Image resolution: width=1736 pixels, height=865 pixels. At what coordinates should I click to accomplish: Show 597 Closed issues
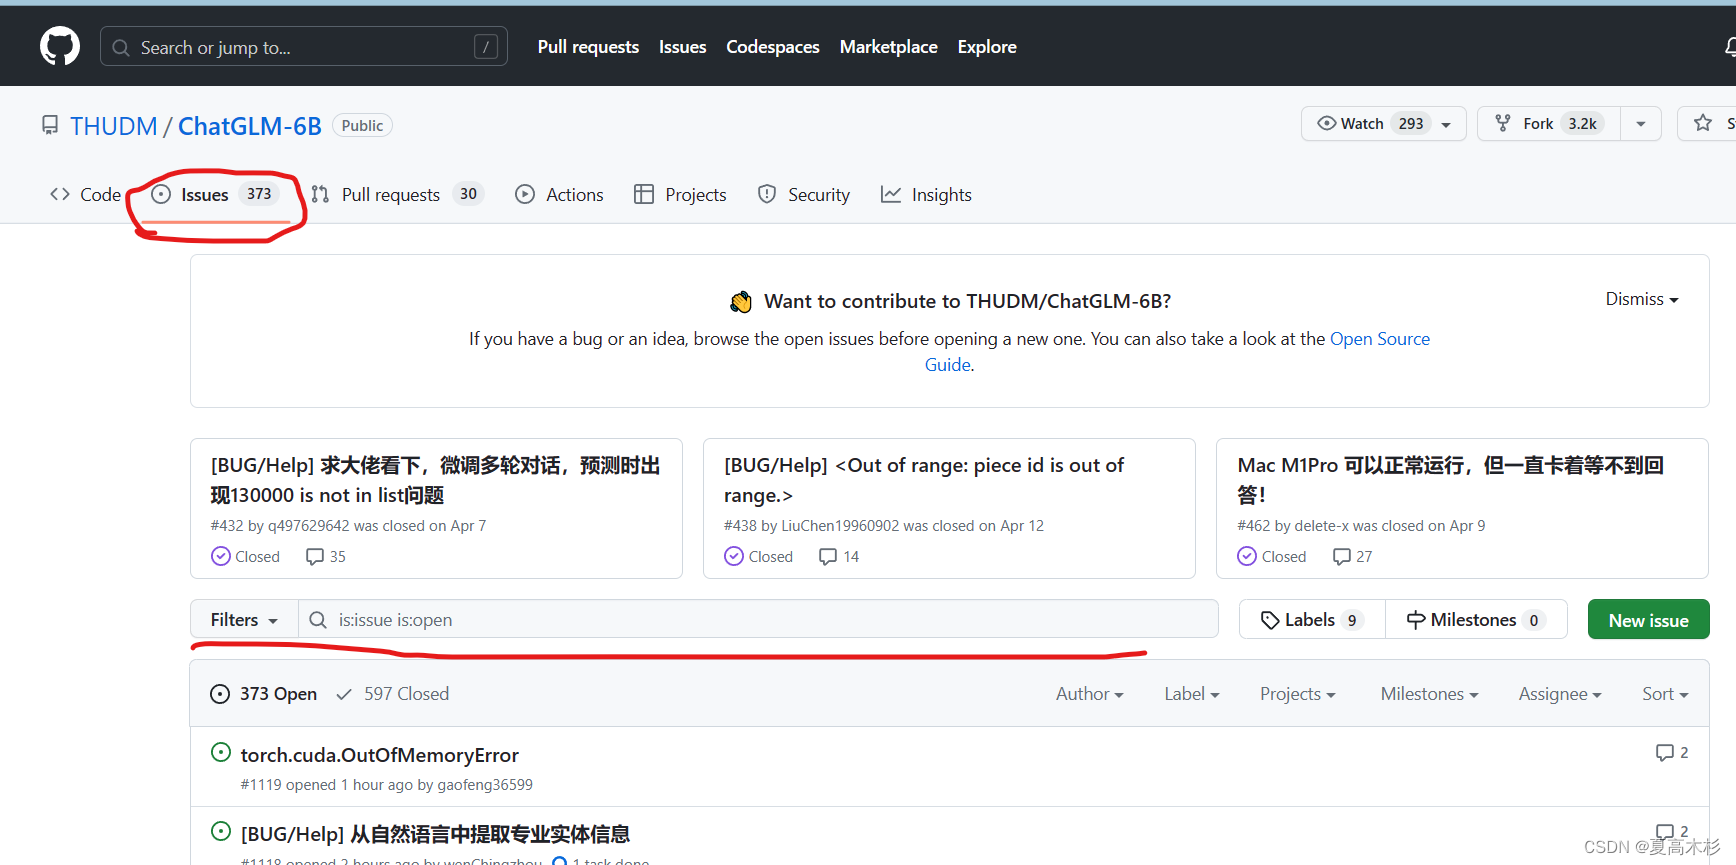pyautogui.click(x=393, y=694)
